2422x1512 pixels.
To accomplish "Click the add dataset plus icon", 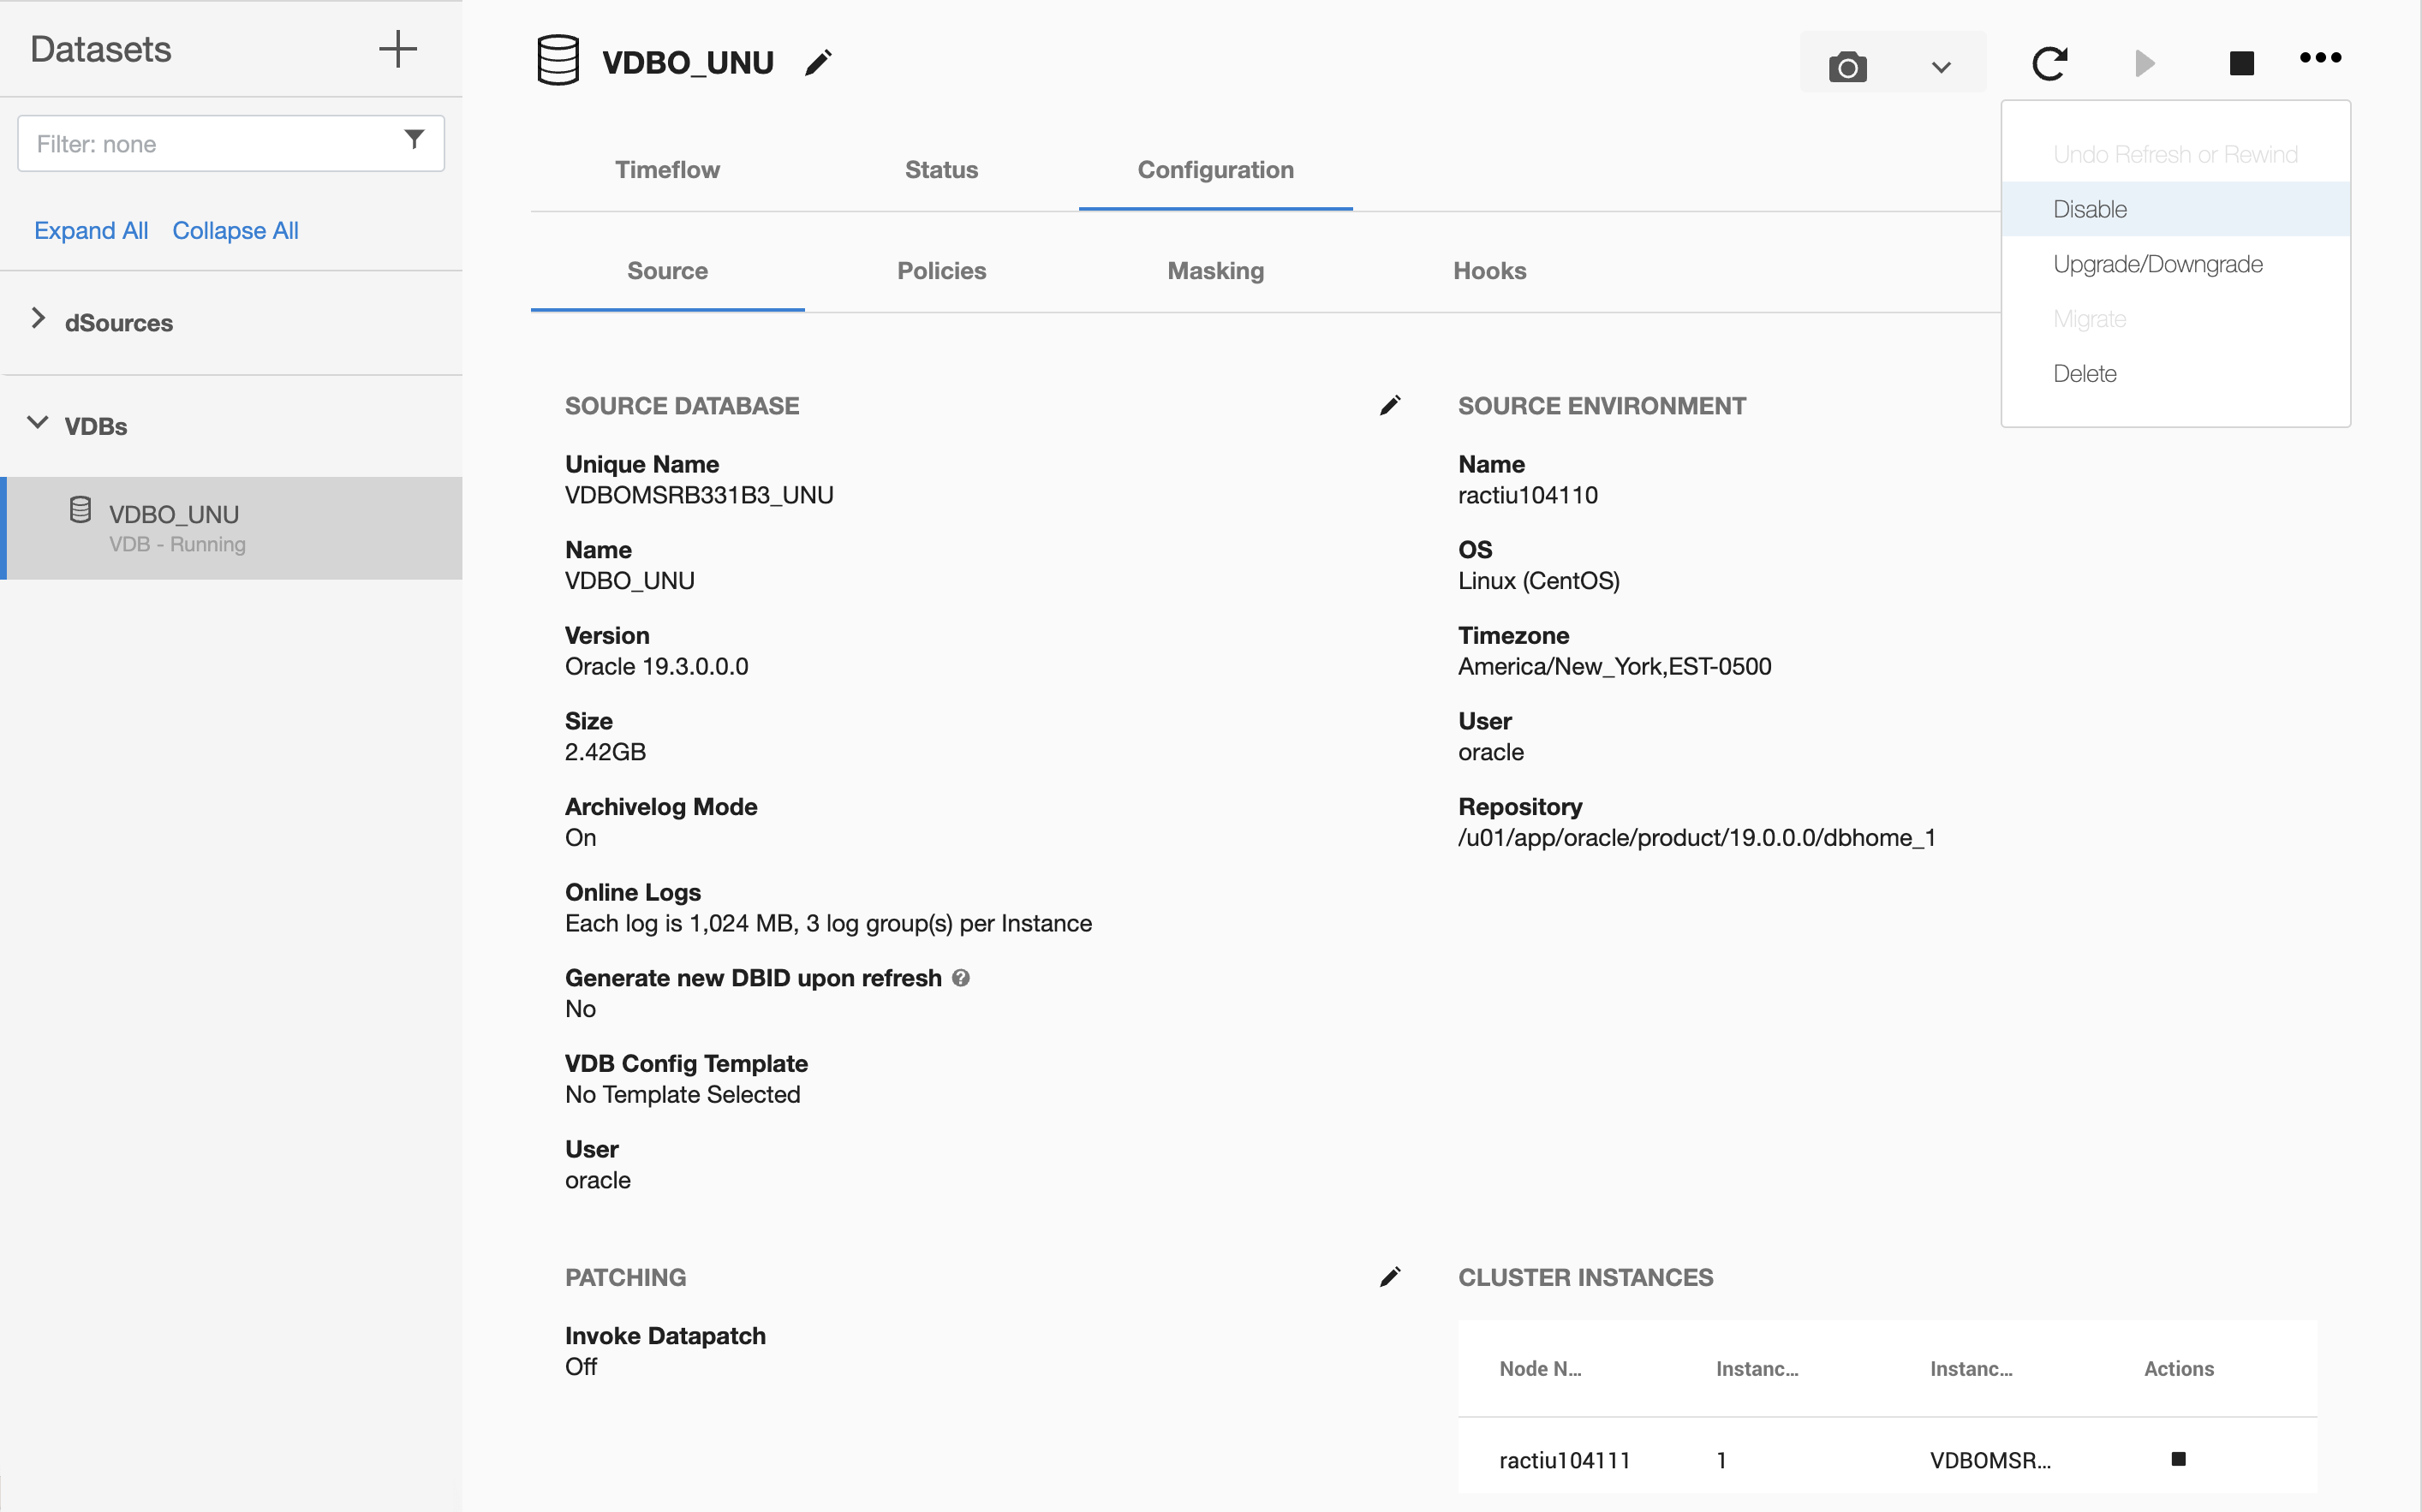I will tap(397, 49).
